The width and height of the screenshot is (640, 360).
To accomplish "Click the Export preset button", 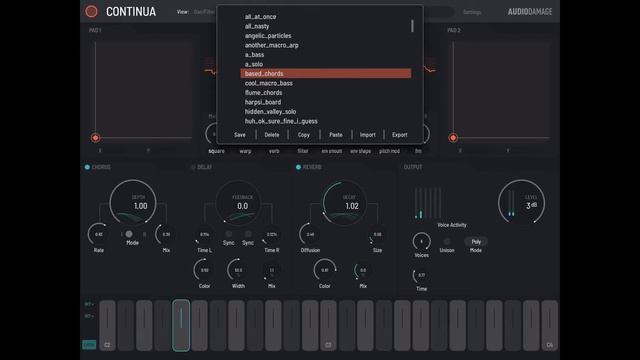I will 400,135.
